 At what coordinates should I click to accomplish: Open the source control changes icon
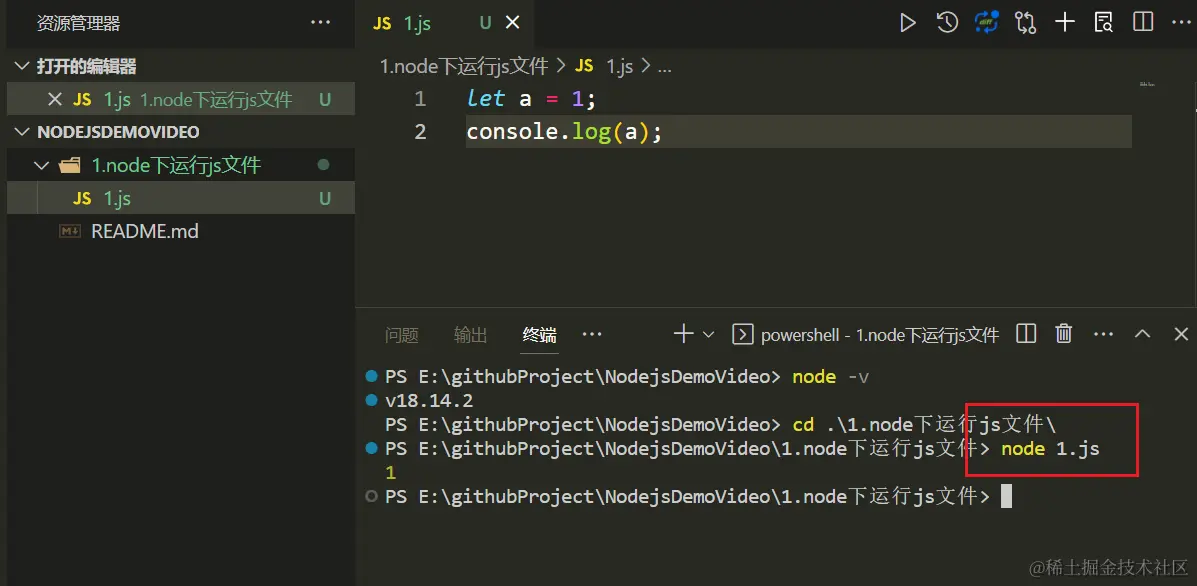tap(1025, 23)
